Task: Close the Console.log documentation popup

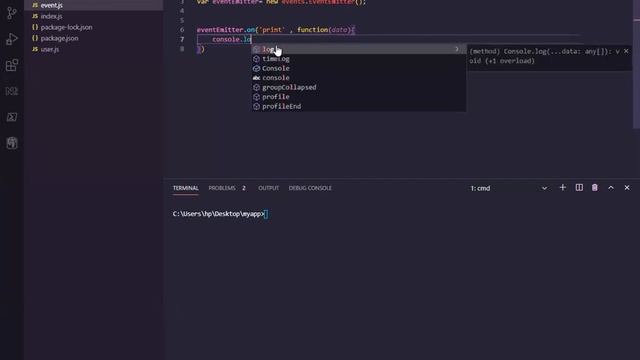Action: coord(626,51)
